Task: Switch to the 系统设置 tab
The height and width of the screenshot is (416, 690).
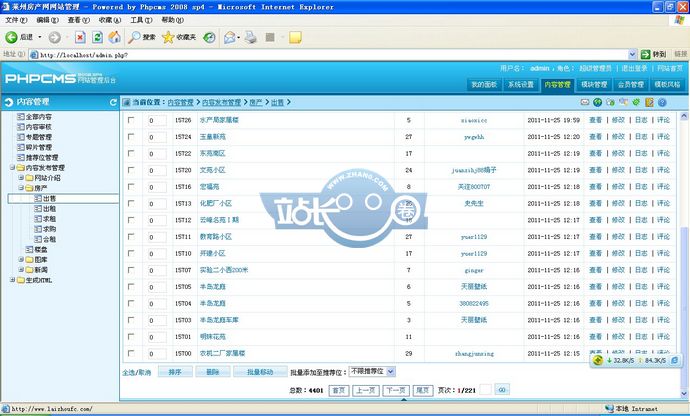Action: click(x=521, y=85)
